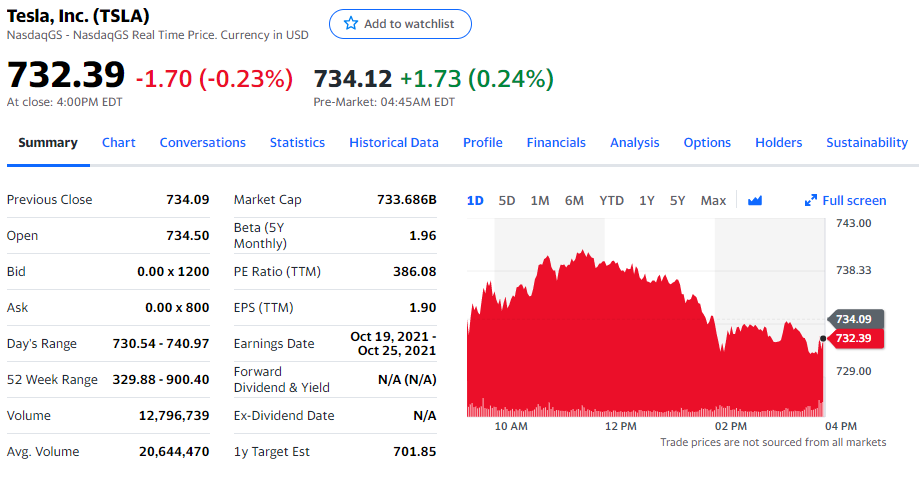The height and width of the screenshot is (492, 919).
Task: Click the Market Cap value 733.686B
Action: point(407,199)
